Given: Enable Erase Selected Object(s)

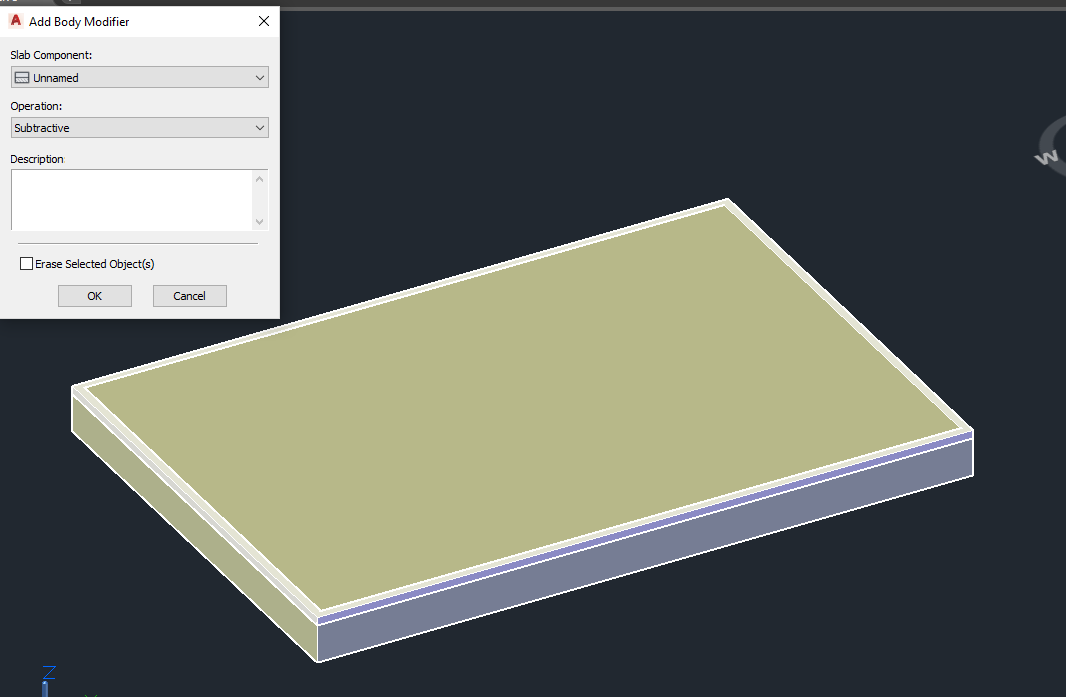Looking at the screenshot, I should (x=26, y=263).
